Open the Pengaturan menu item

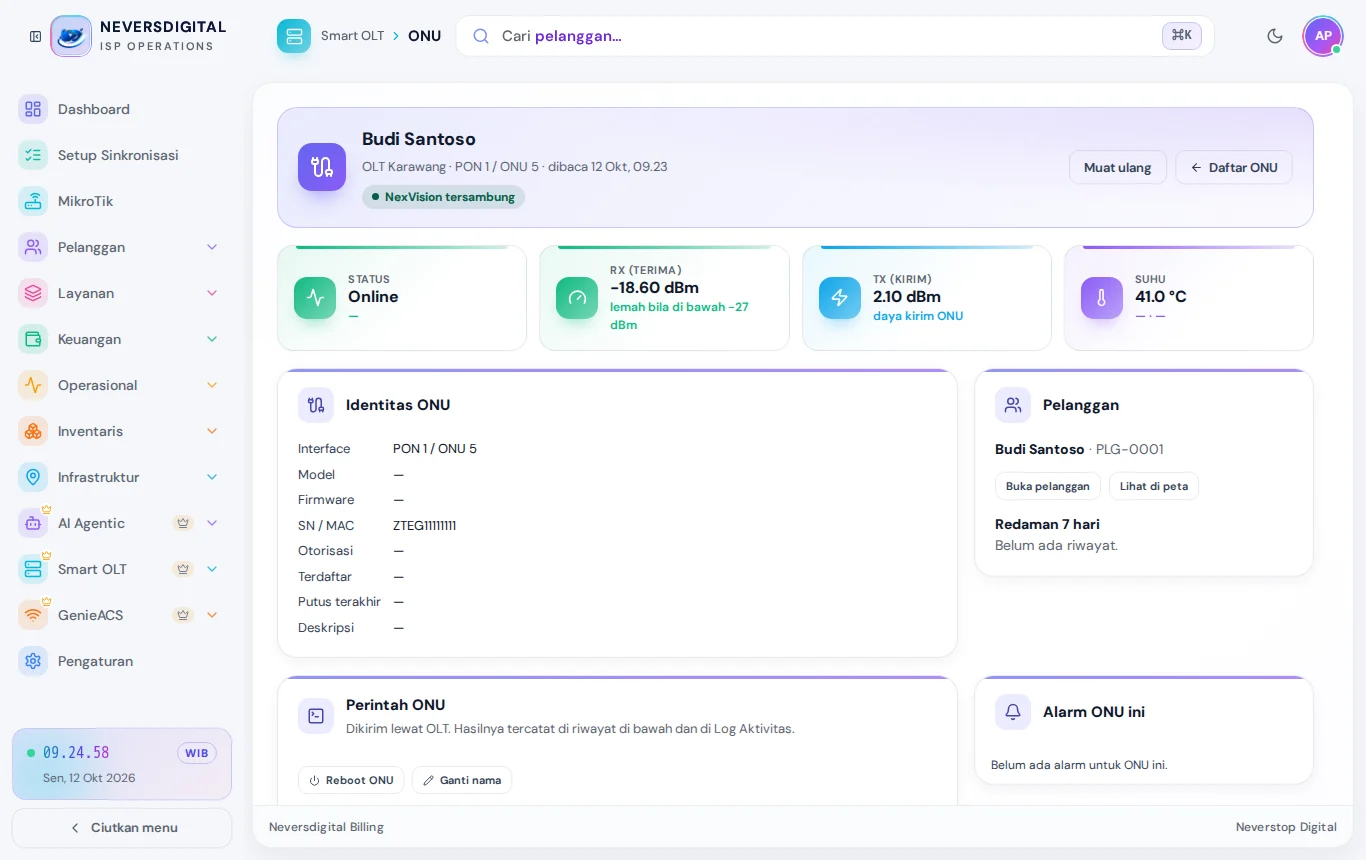(122, 661)
